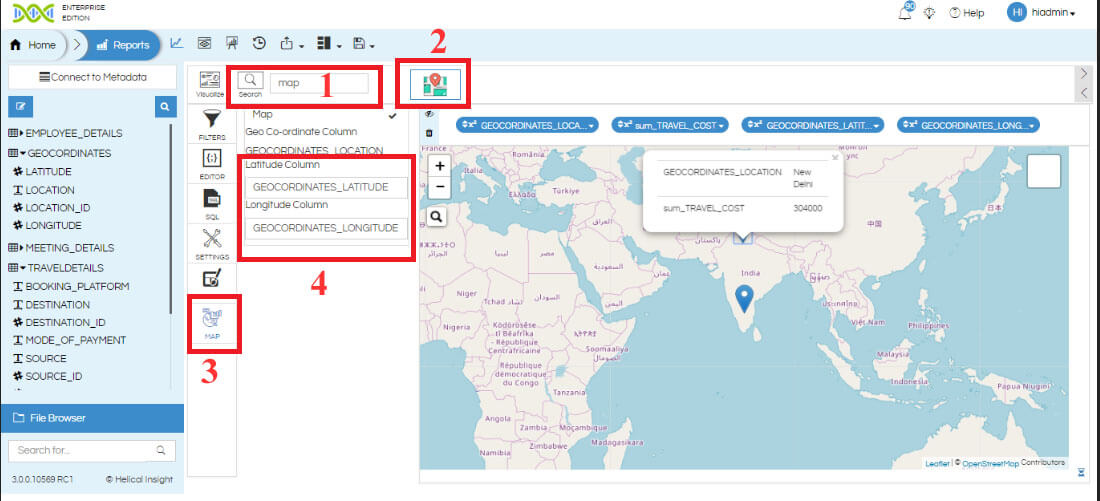Open the Leaflet attribution link

point(937,463)
